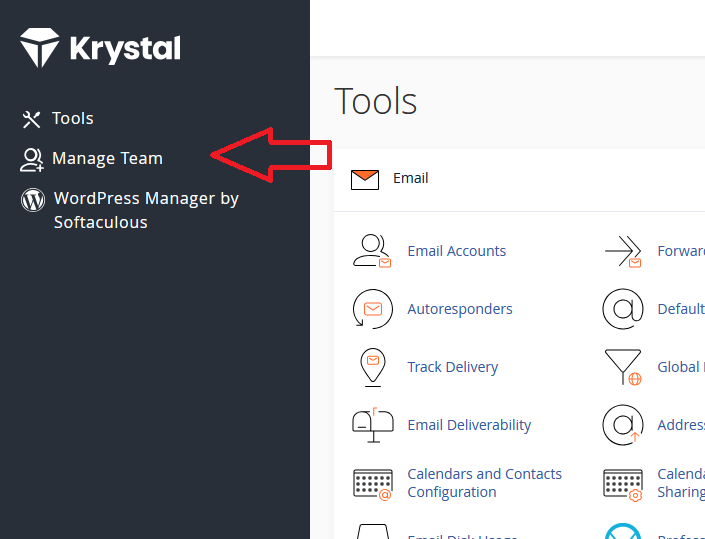This screenshot has width=705, height=539.
Task: Open the Email Deliverability link
Action: click(469, 425)
